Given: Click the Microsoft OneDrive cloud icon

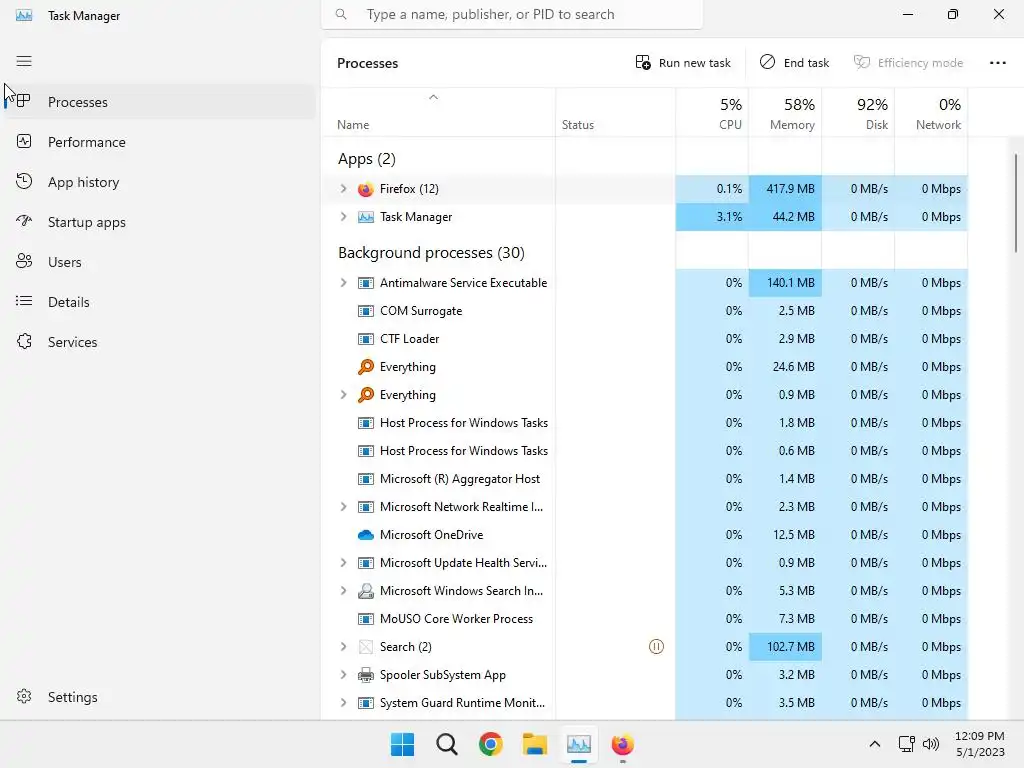Looking at the screenshot, I should [366, 535].
